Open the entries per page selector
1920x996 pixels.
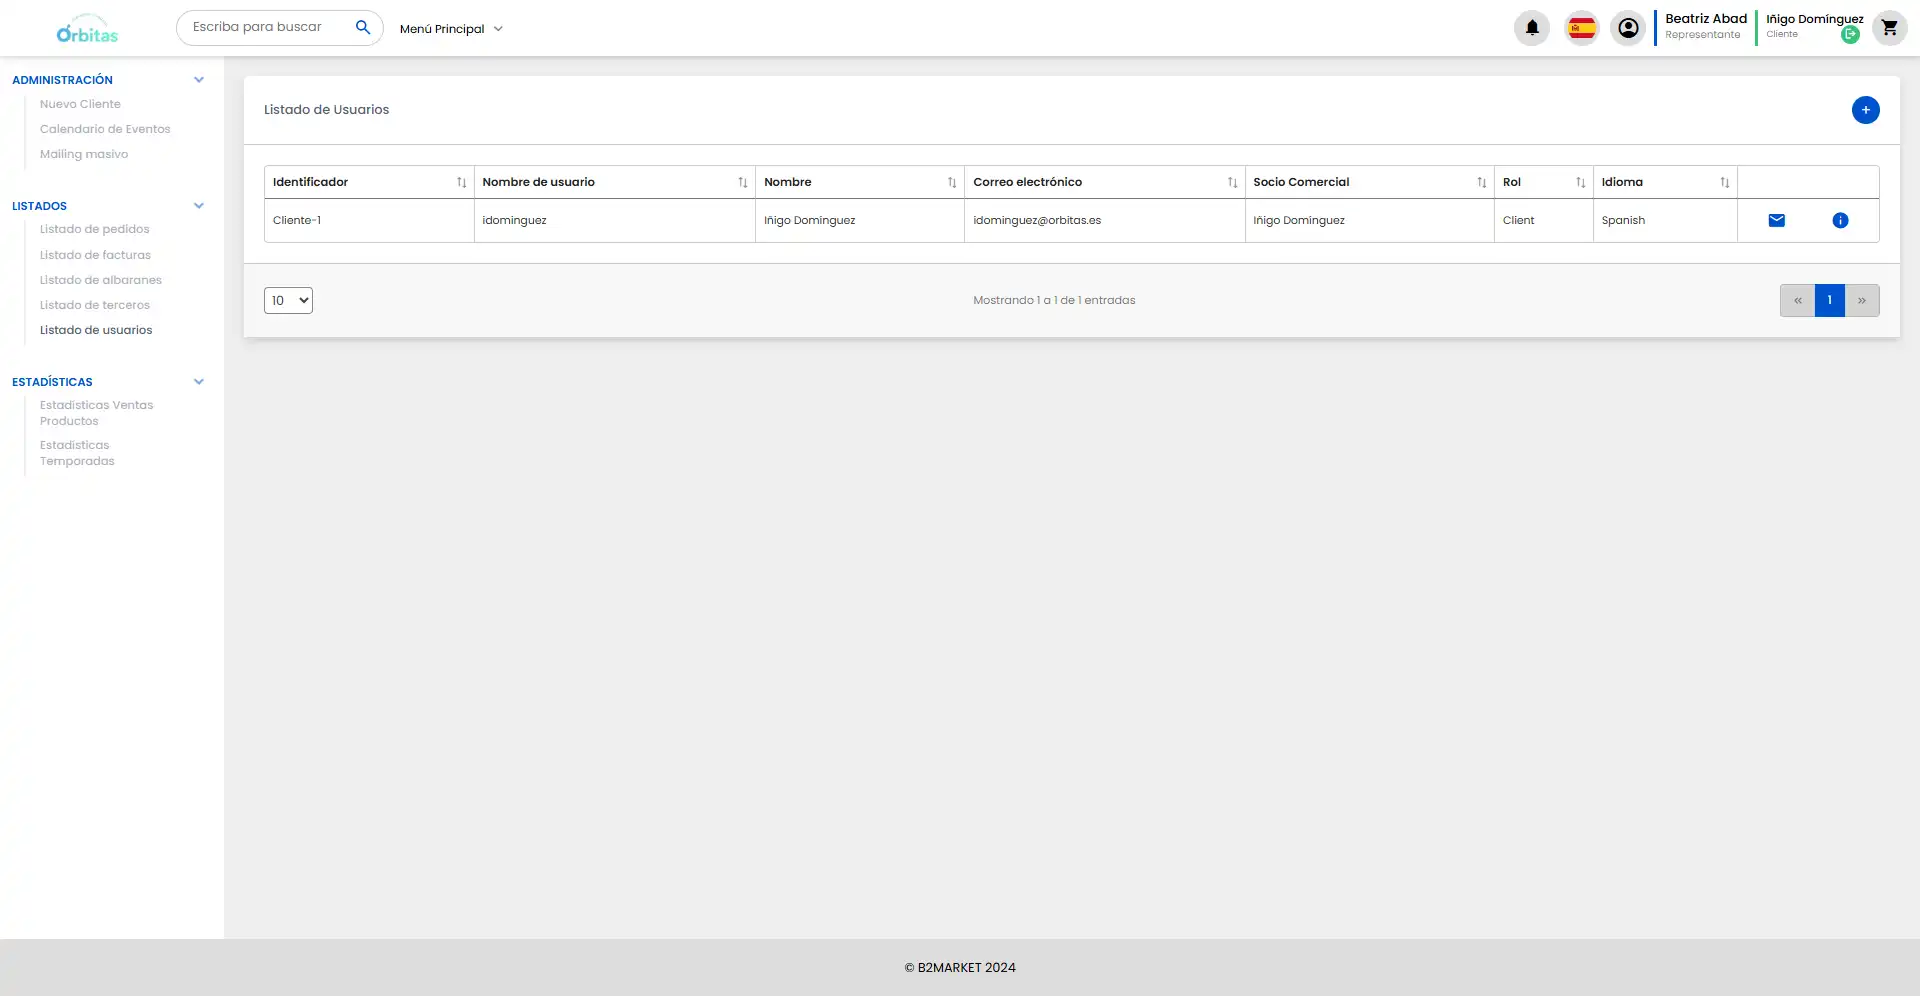[288, 301]
